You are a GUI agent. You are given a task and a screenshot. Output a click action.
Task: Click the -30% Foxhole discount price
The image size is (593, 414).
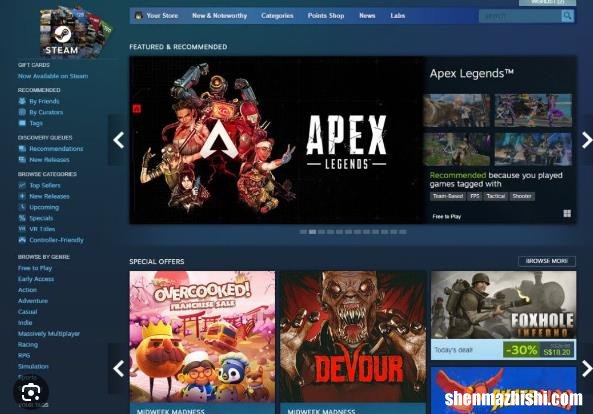pos(539,349)
